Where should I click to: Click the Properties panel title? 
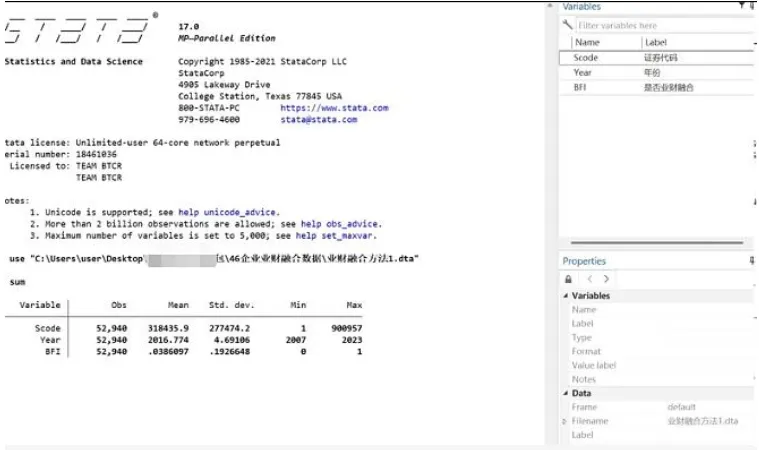[x=584, y=261]
